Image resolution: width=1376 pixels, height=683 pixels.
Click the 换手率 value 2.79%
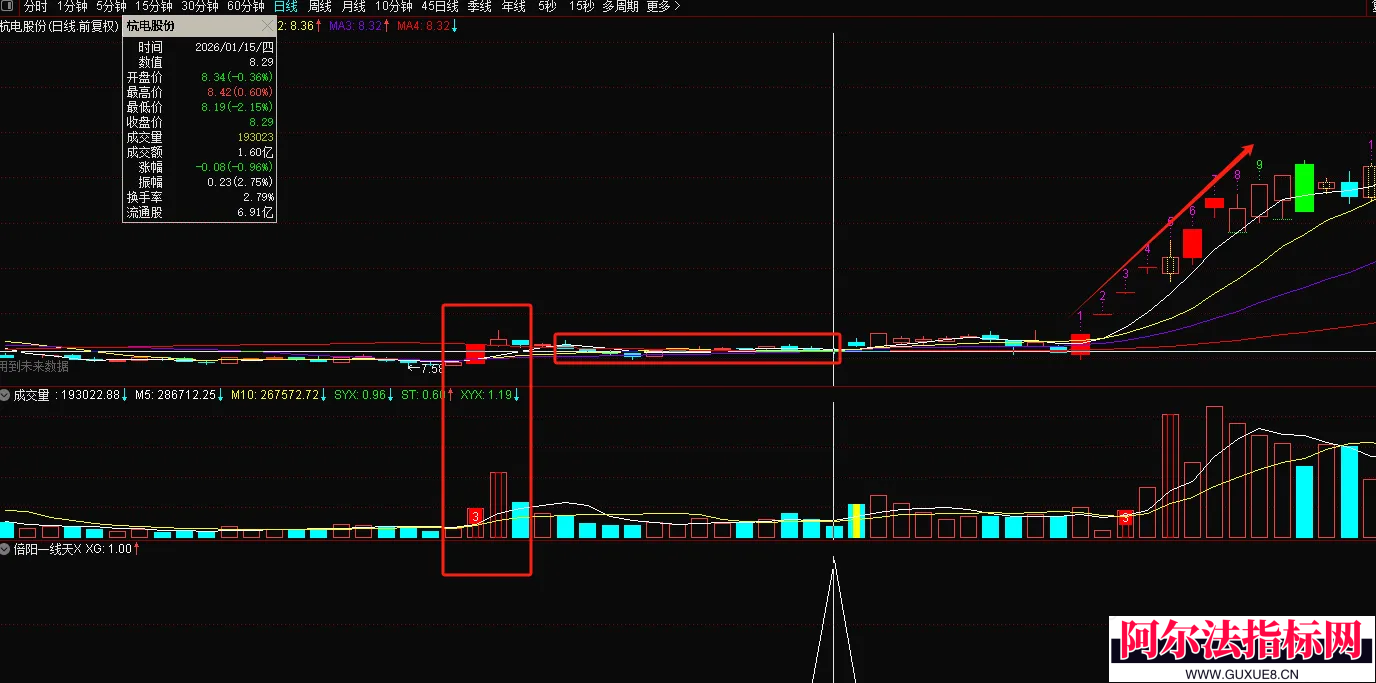(258, 197)
